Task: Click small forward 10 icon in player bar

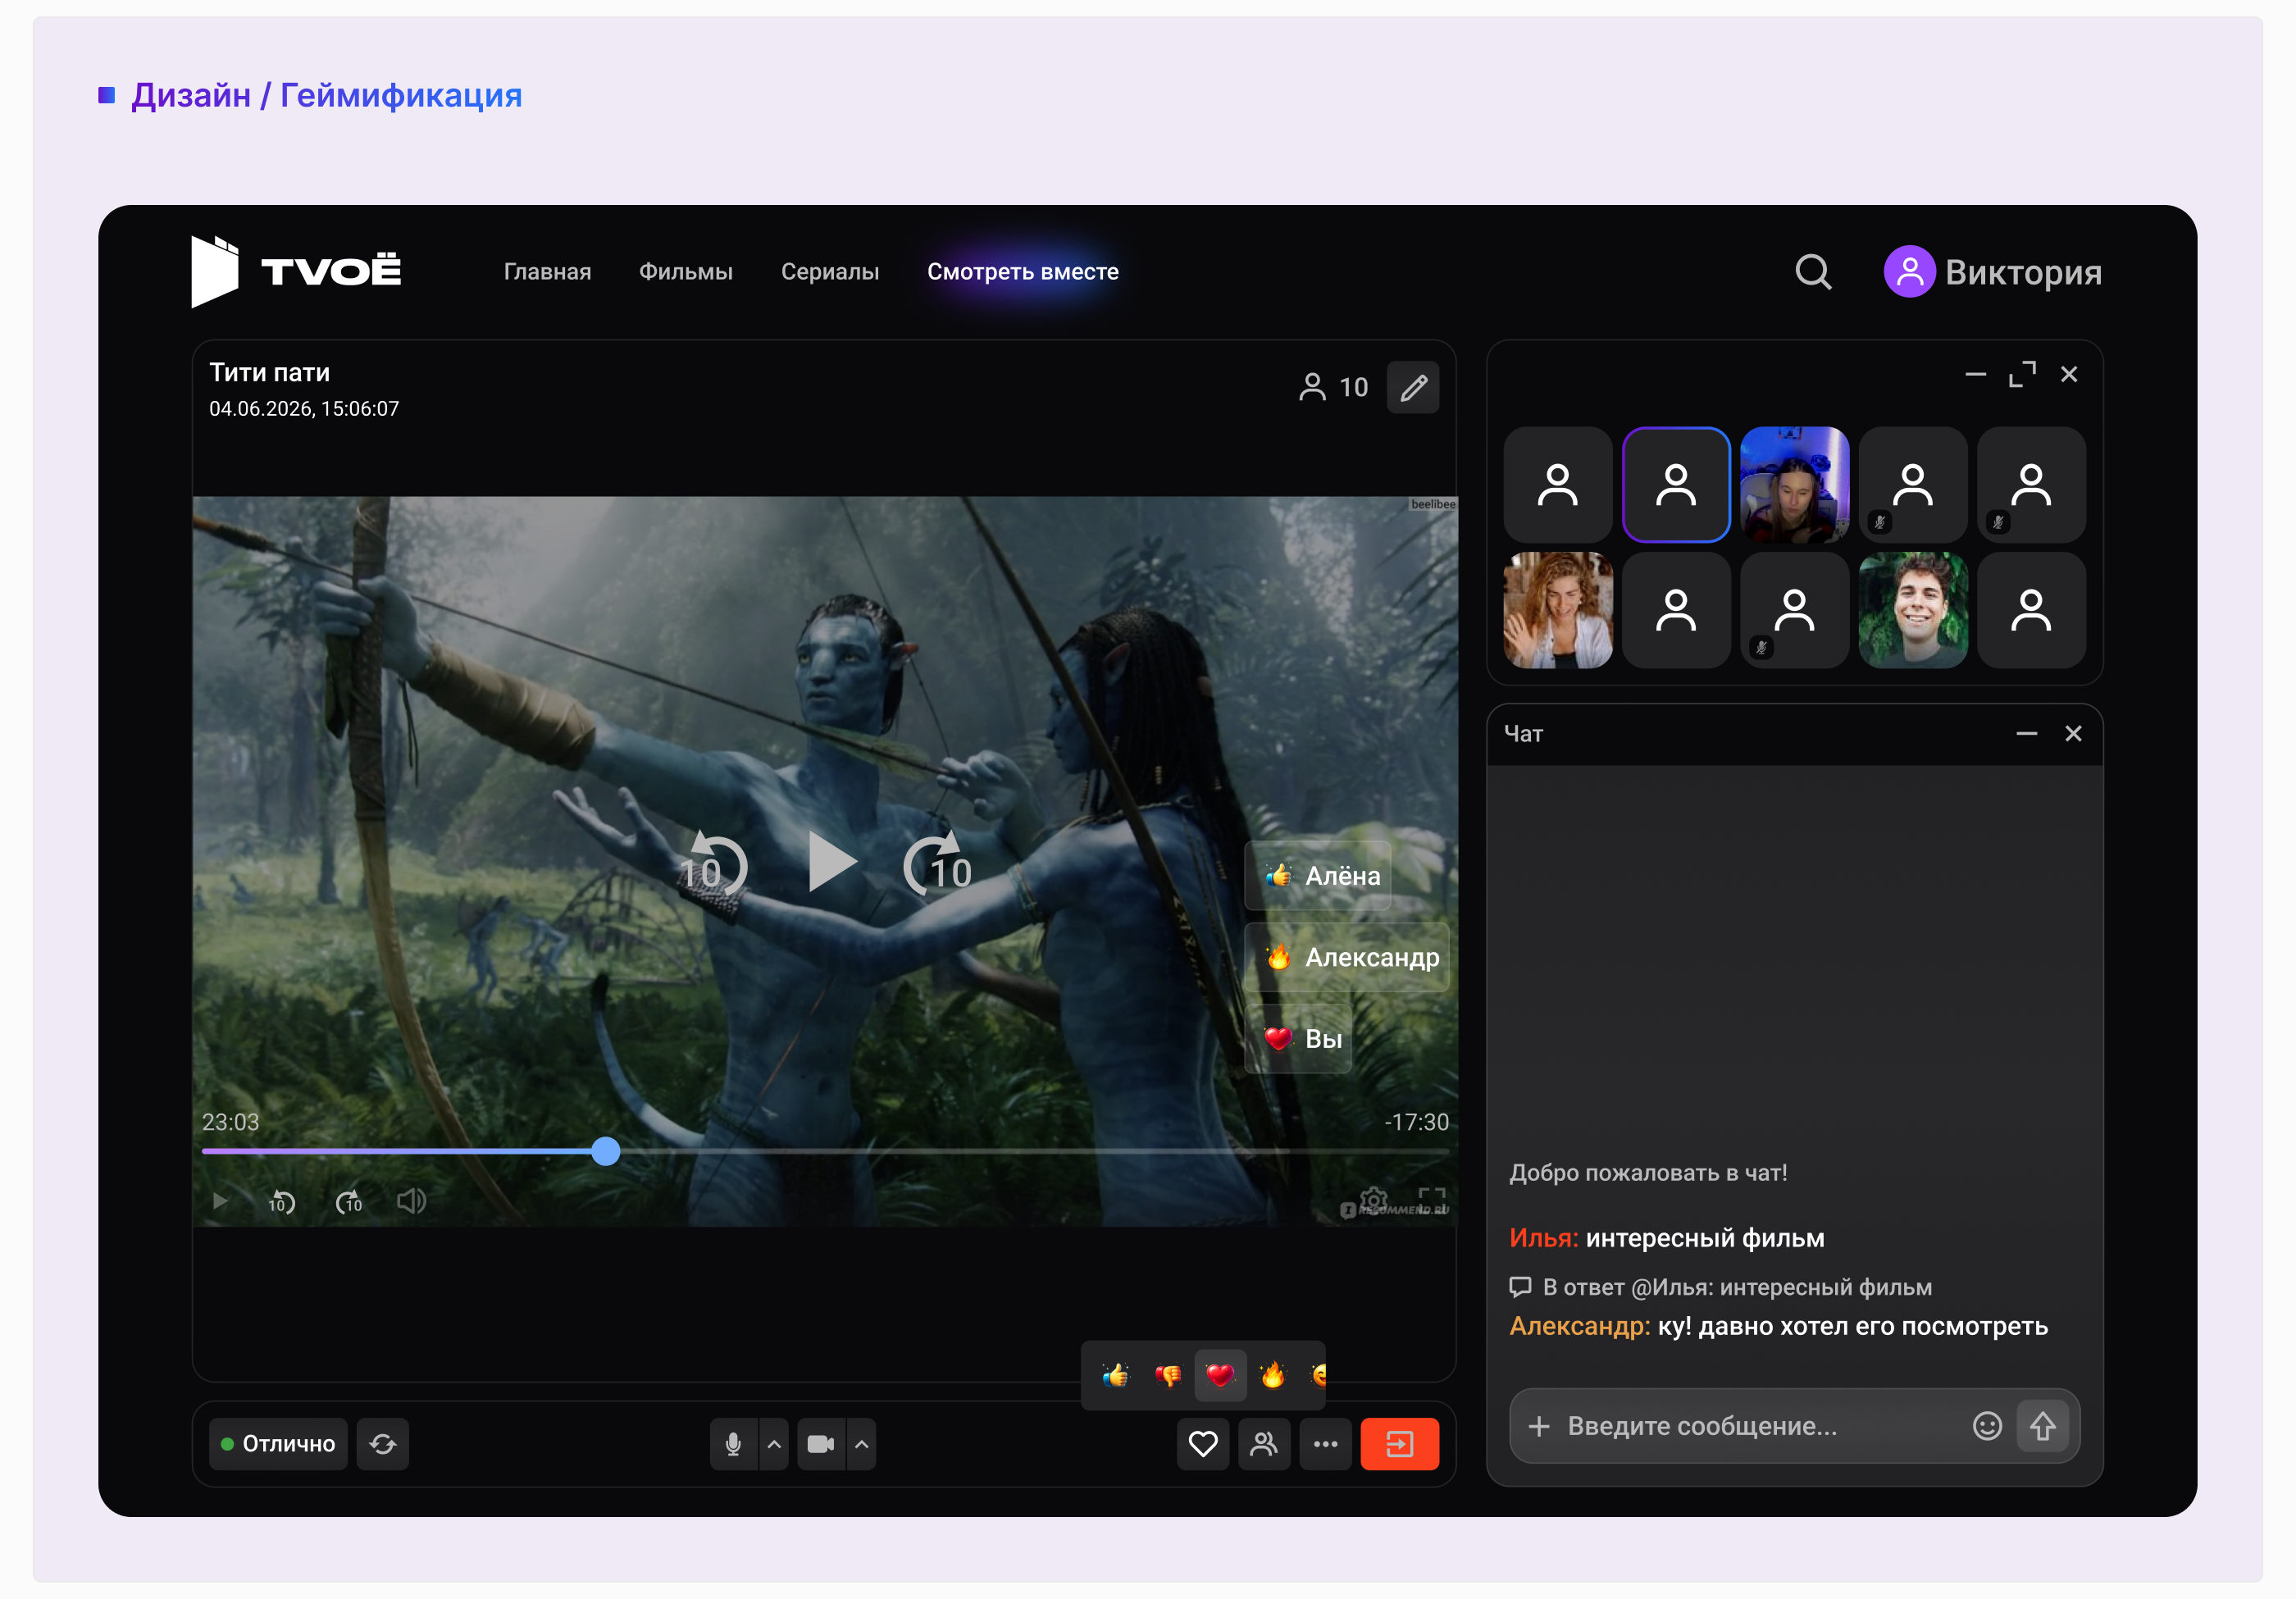Action: point(348,1202)
